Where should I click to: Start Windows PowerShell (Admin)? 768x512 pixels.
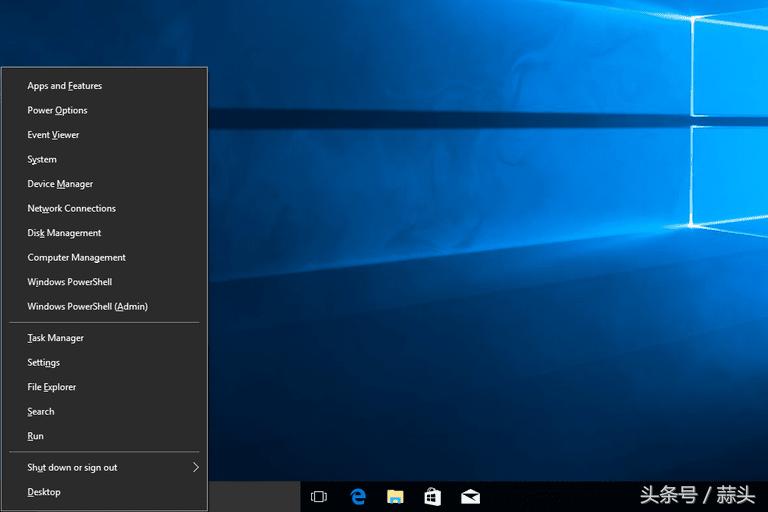(104, 306)
